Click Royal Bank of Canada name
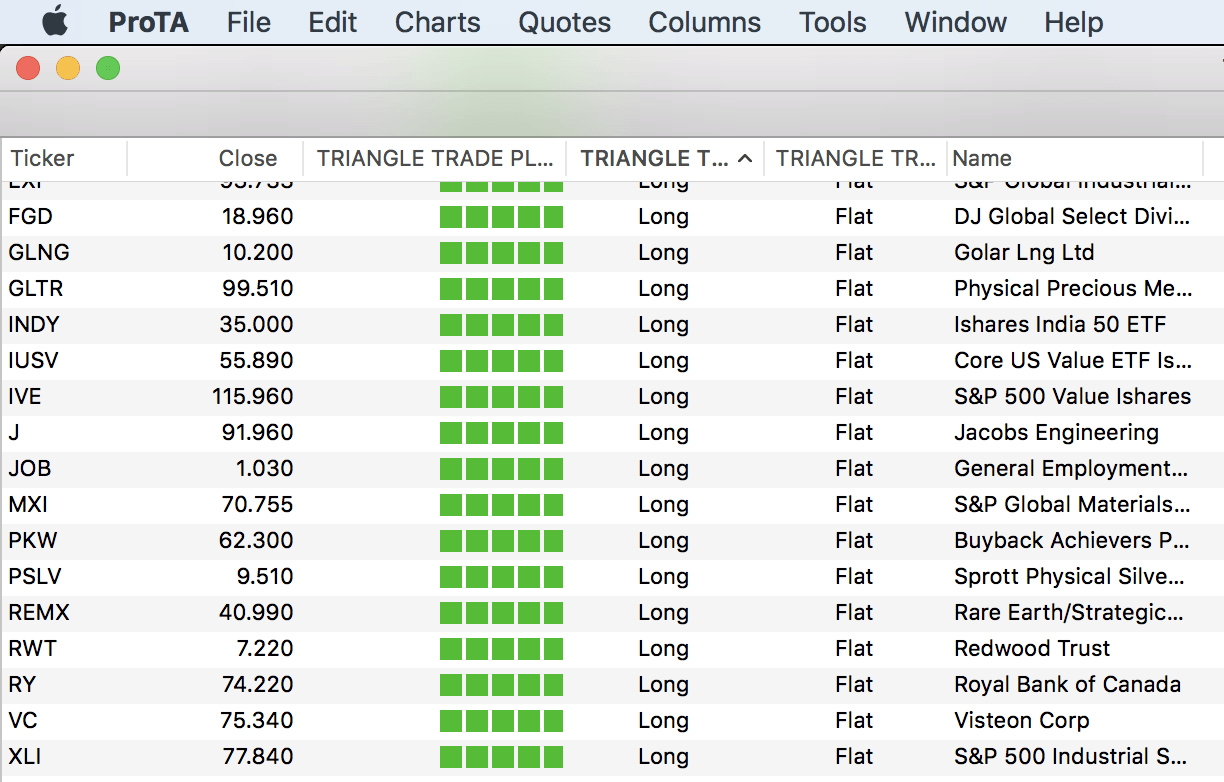The width and height of the screenshot is (1224, 782). click(1068, 684)
